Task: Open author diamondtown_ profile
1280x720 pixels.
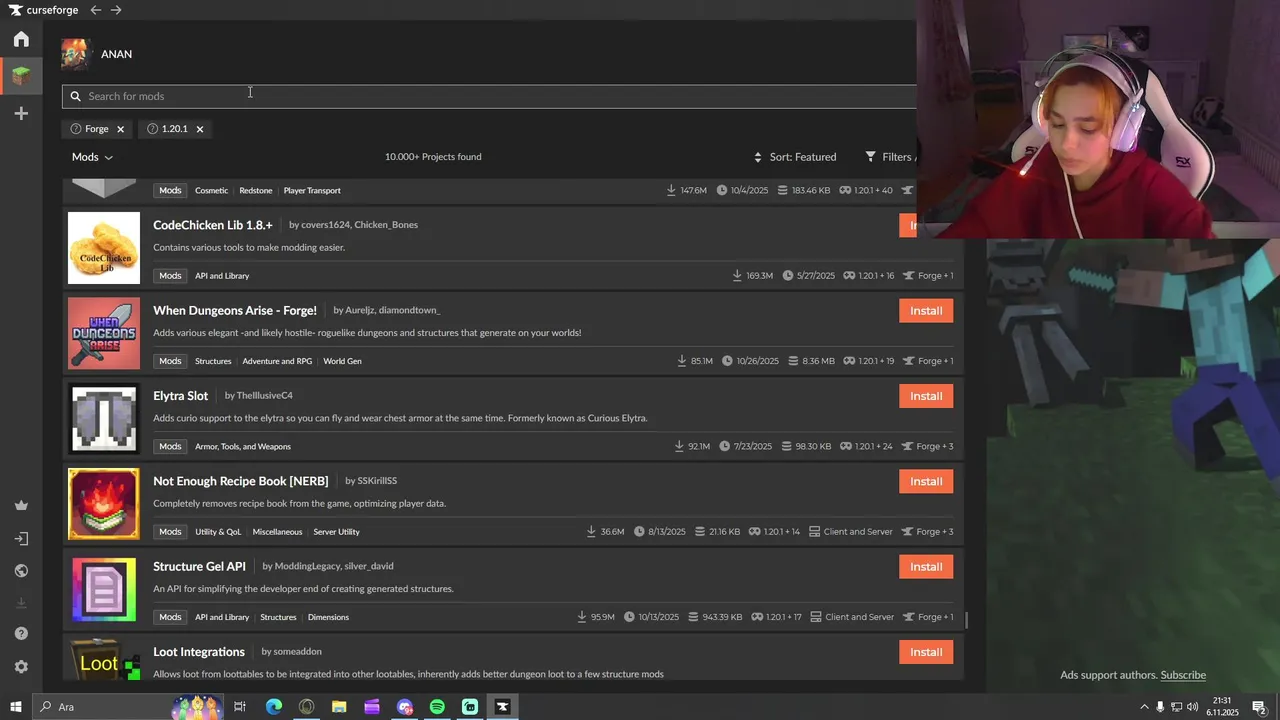Action: click(x=409, y=311)
